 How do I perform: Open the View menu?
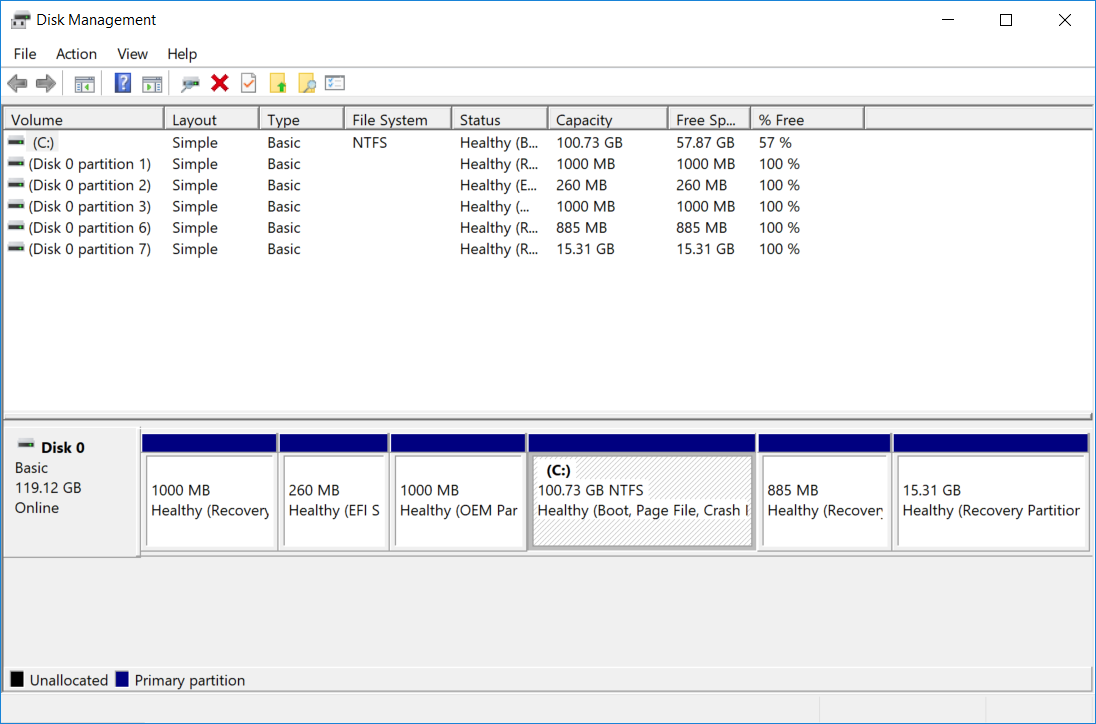click(132, 54)
